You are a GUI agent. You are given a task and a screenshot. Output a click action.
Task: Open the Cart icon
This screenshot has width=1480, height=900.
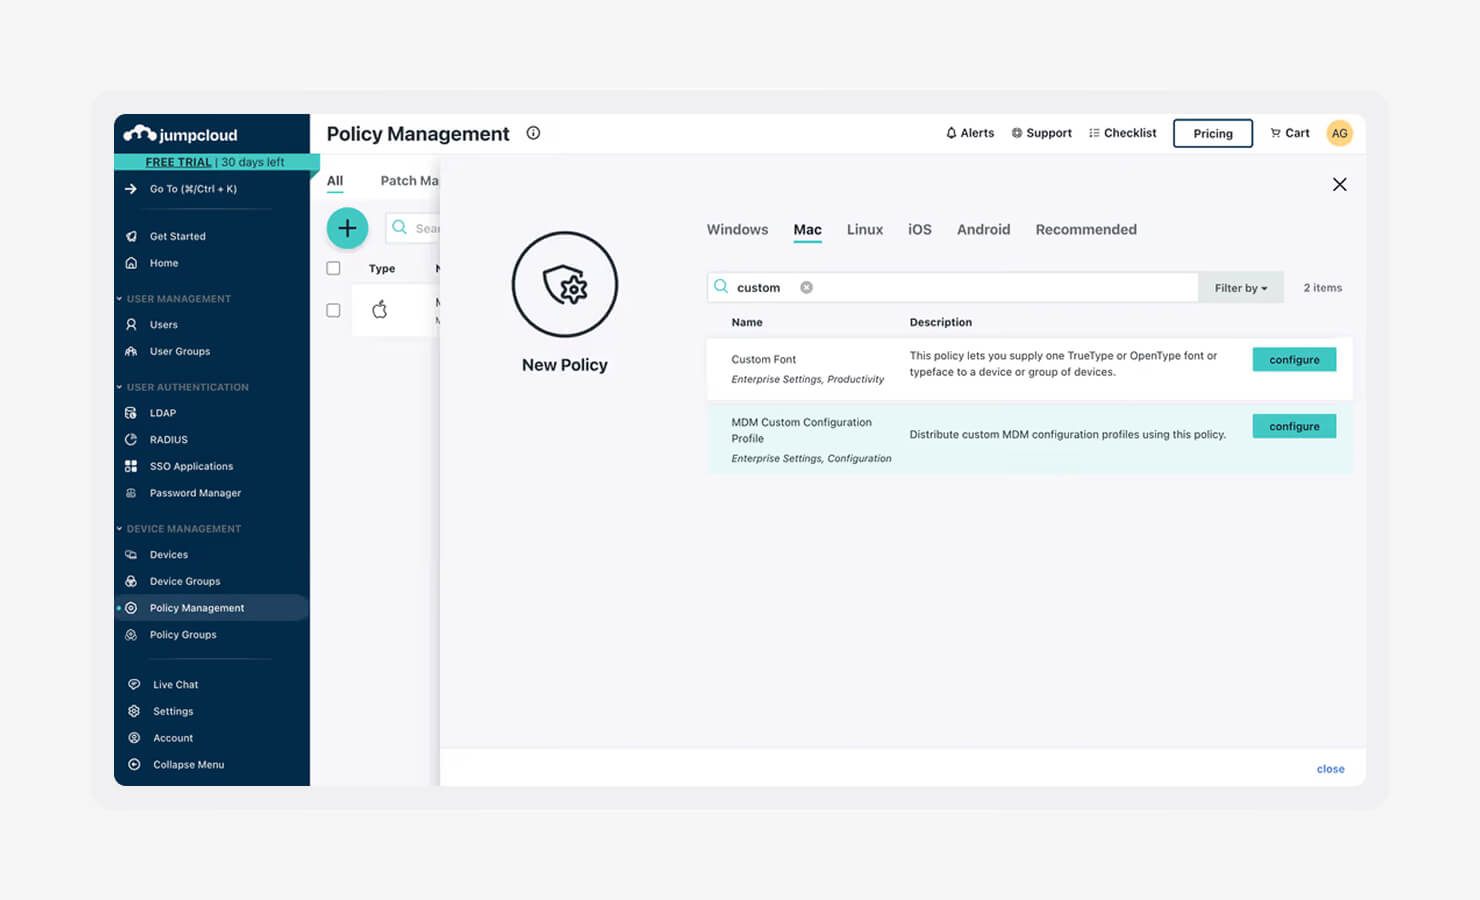coord(1275,133)
